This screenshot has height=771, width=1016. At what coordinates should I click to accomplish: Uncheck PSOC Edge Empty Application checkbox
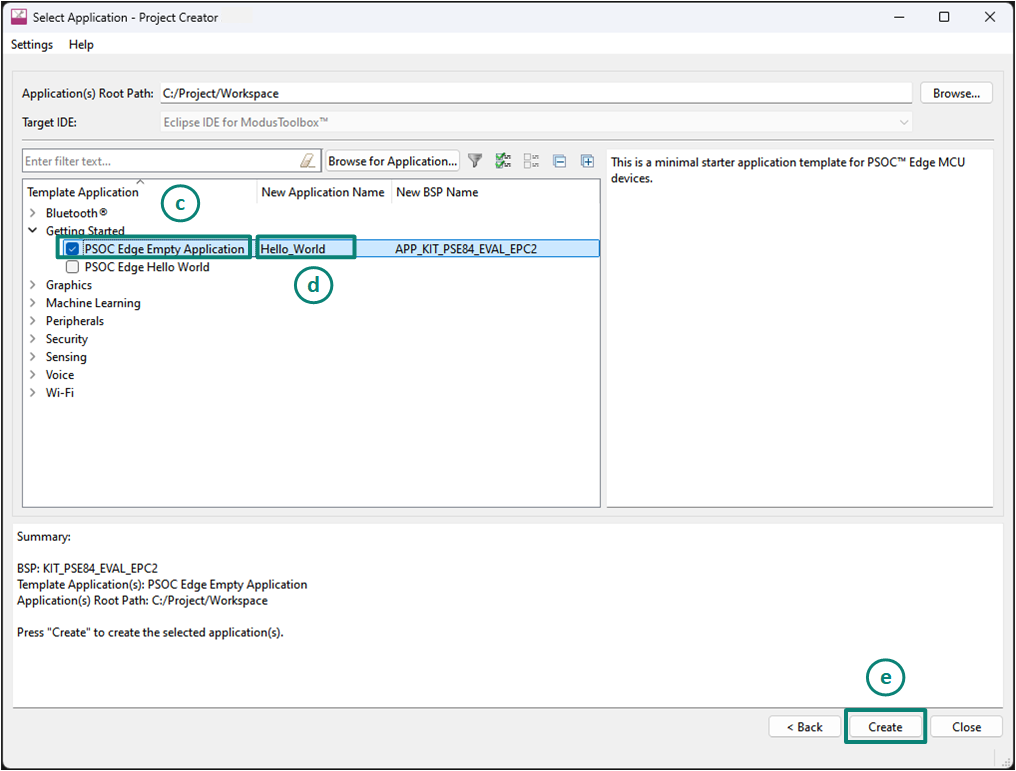click(x=72, y=249)
